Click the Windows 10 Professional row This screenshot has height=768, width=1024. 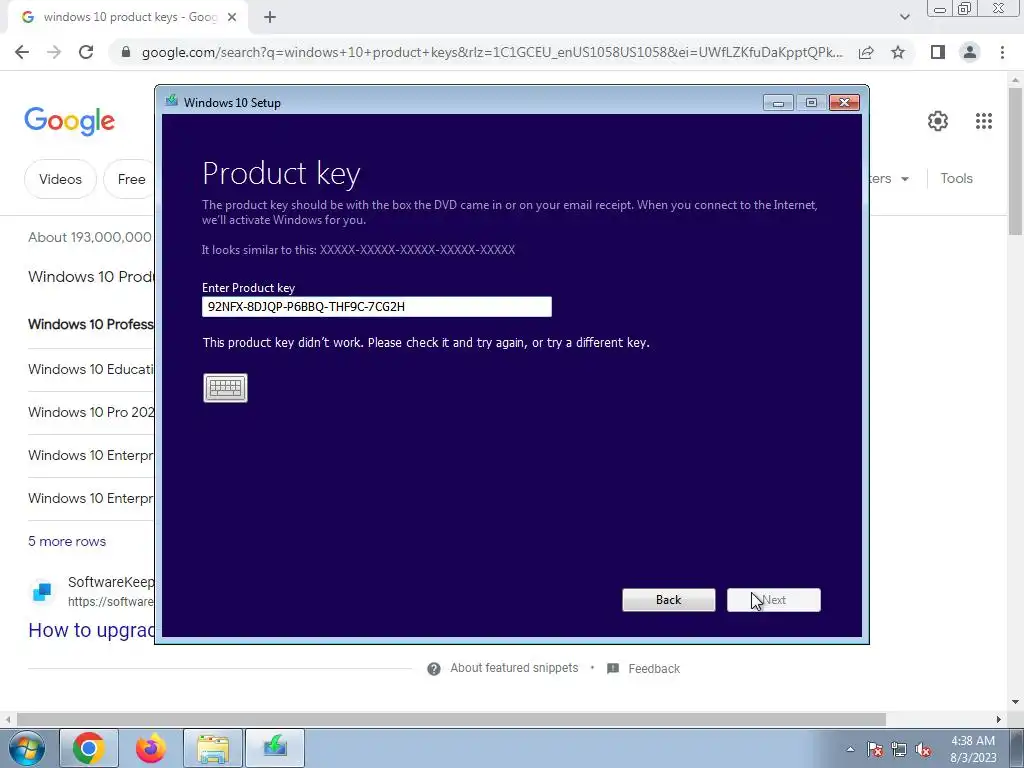(x=91, y=324)
